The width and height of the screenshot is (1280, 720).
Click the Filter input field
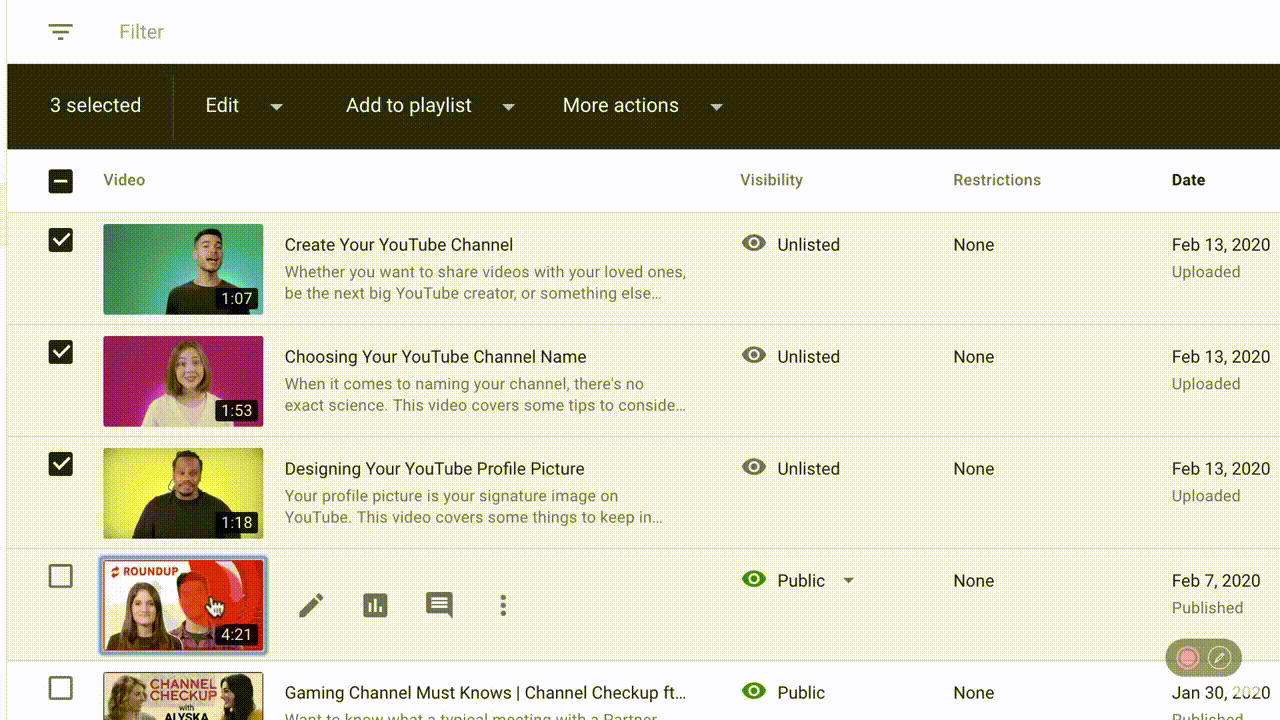point(141,32)
